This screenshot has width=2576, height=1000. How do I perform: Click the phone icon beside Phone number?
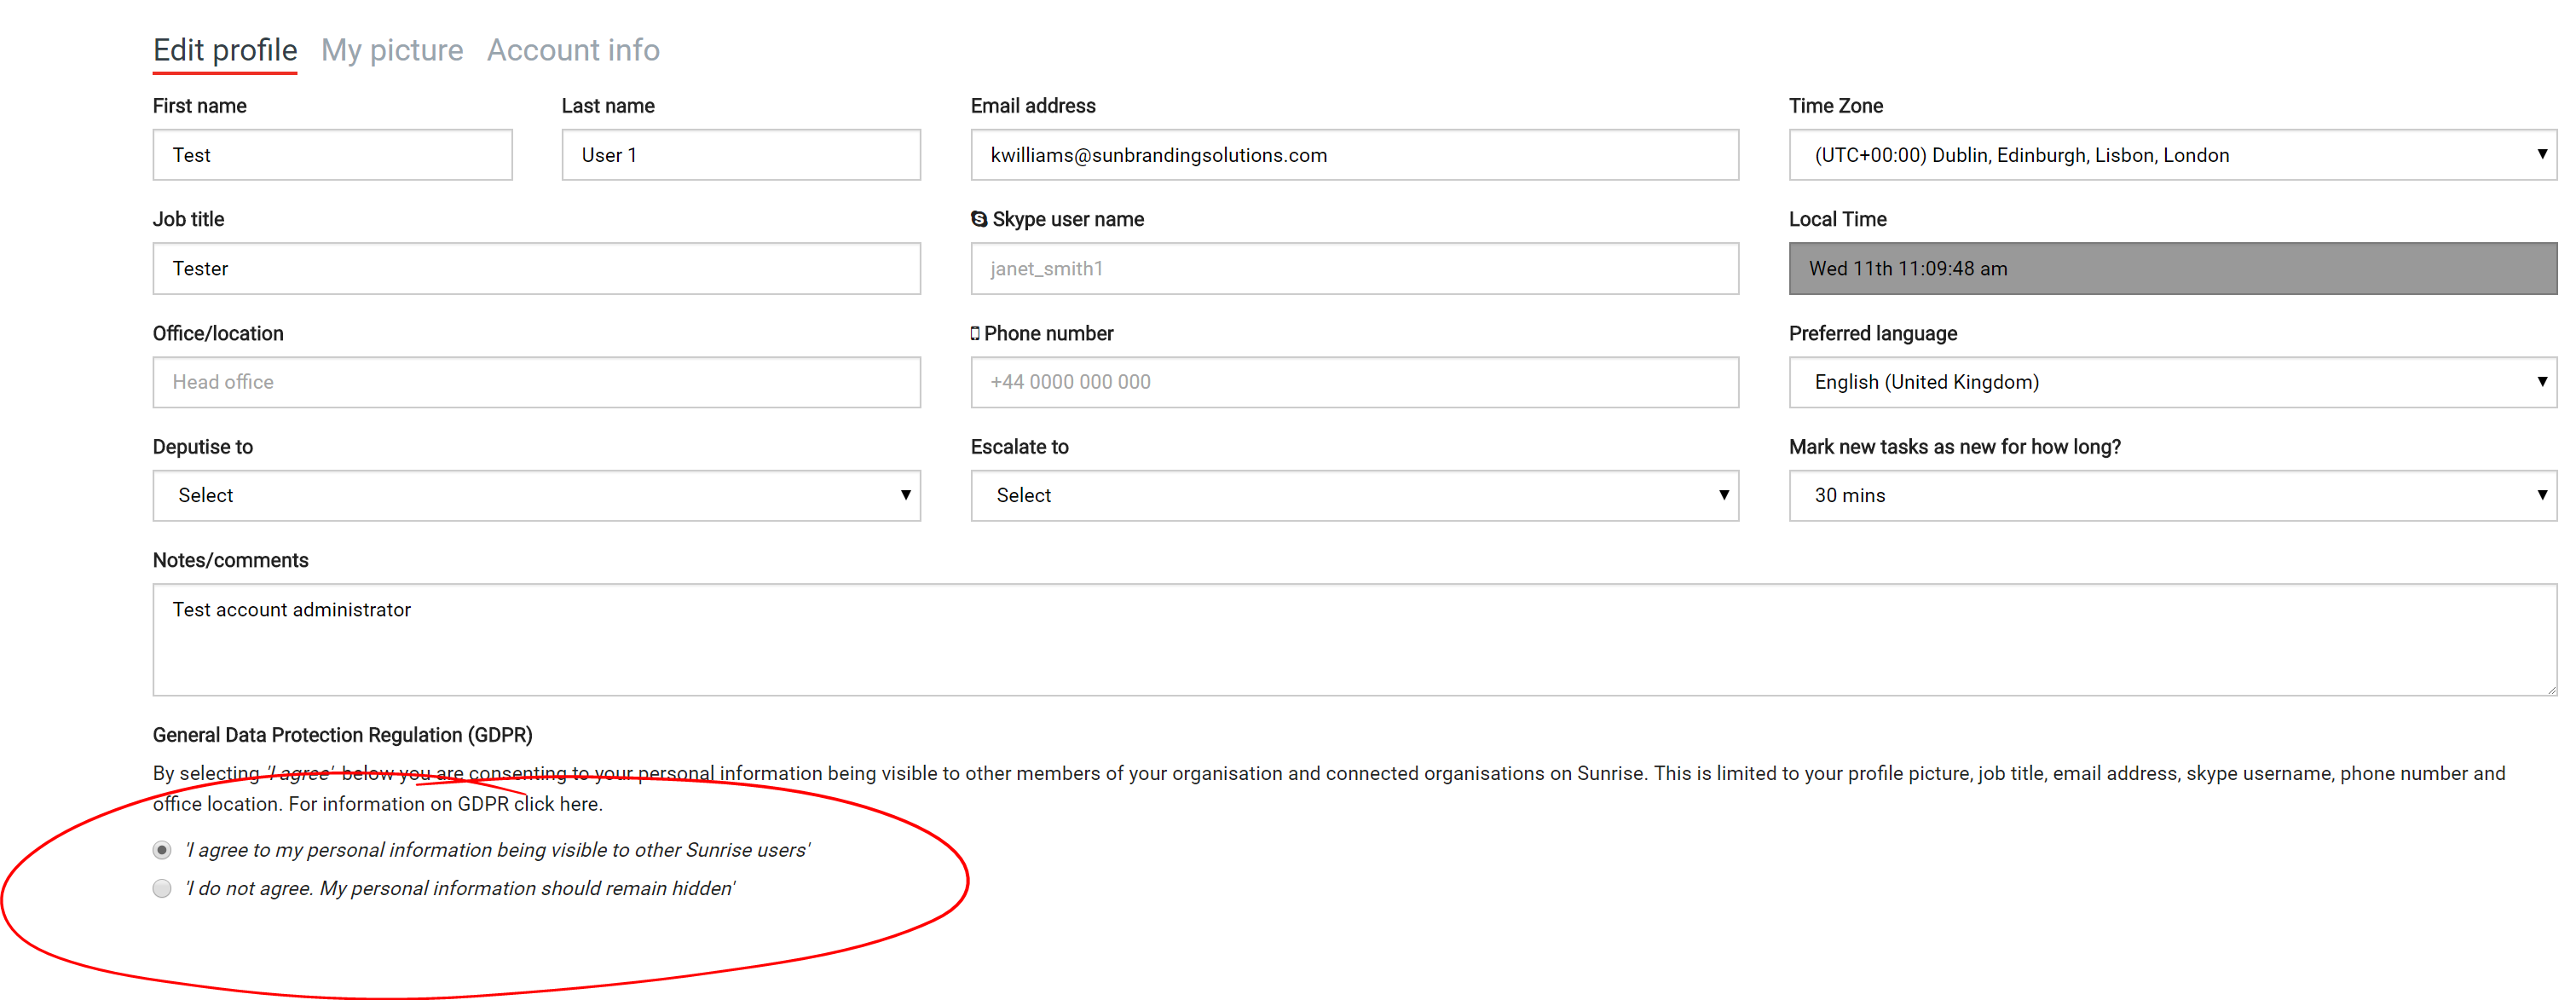[x=975, y=333]
